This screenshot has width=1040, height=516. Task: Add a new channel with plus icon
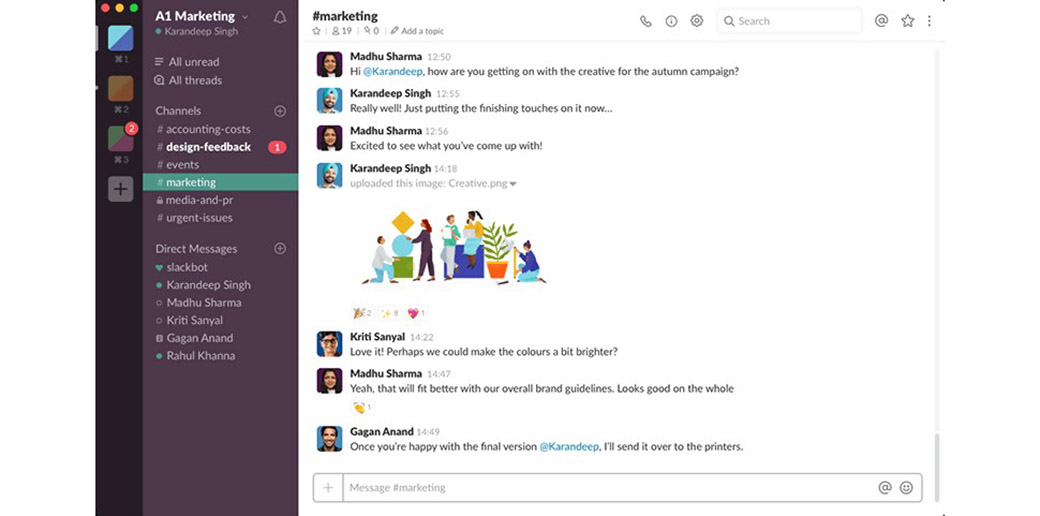point(280,111)
